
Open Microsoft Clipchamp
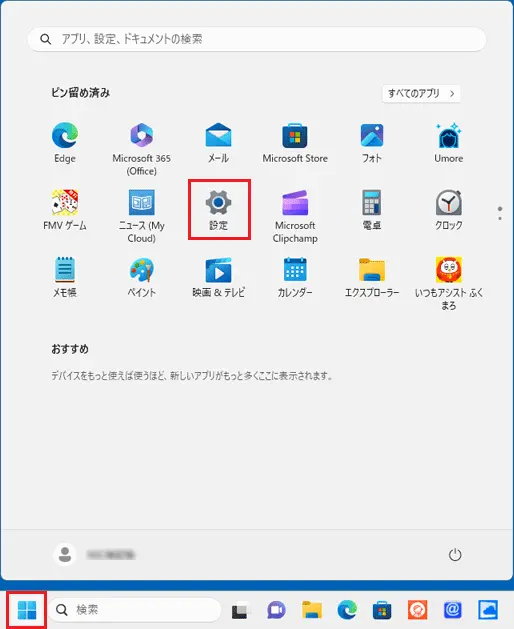click(x=295, y=216)
